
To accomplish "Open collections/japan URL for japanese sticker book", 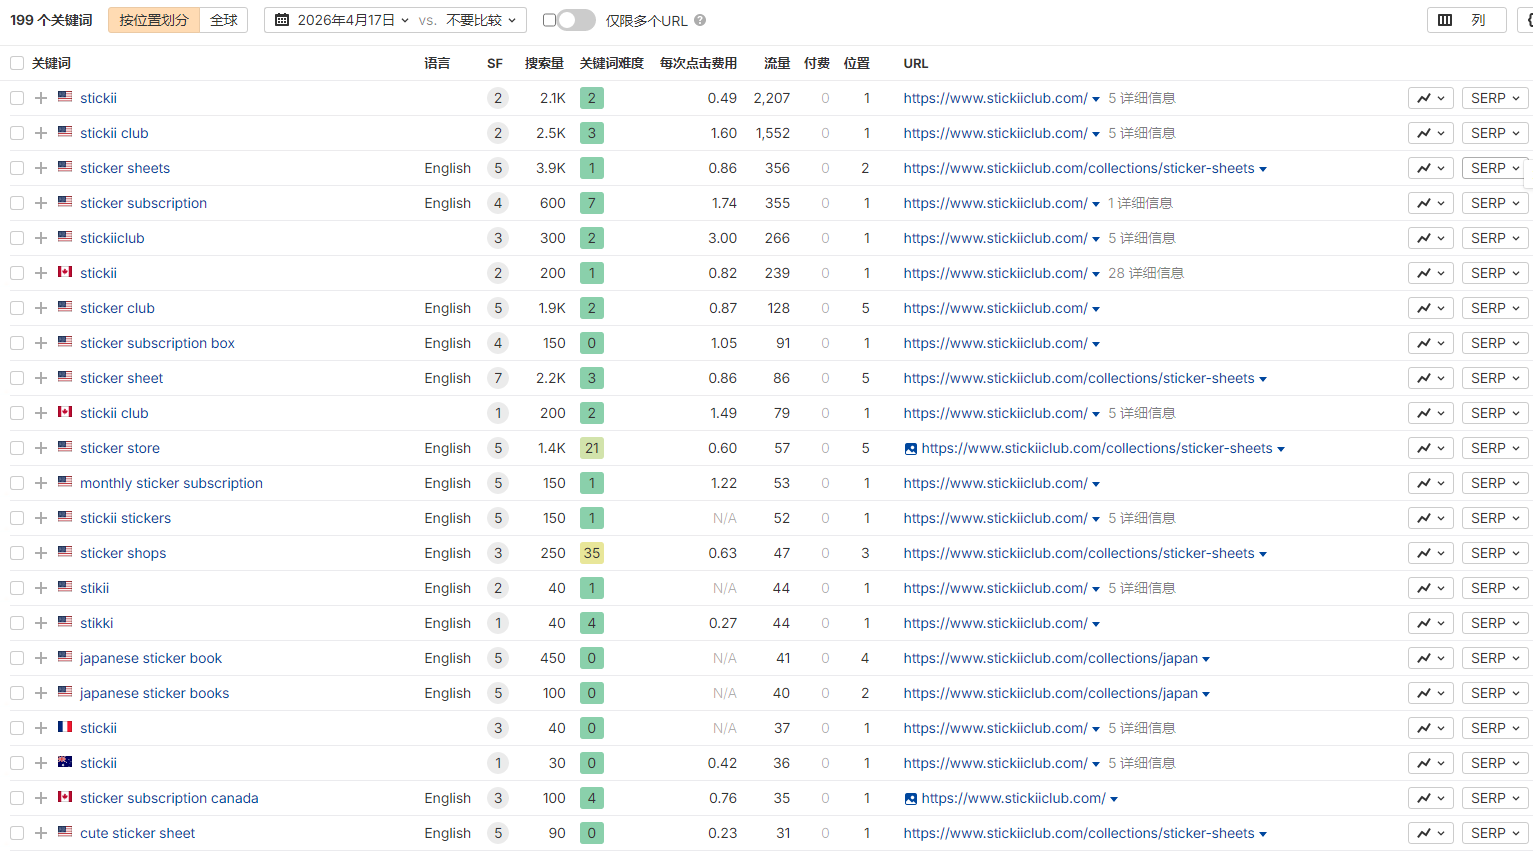I will [x=1050, y=658].
